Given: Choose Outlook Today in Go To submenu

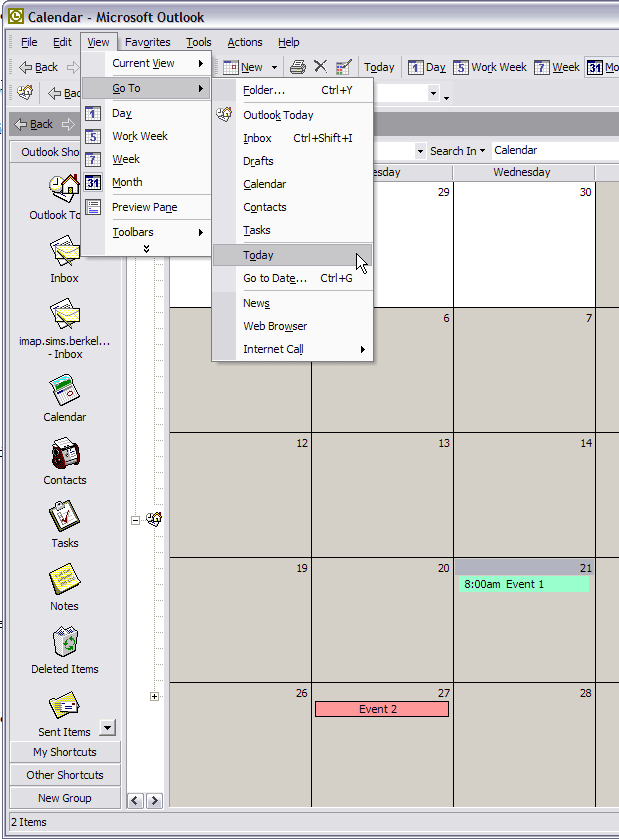Looking at the screenshot, I should pos(293,115).
